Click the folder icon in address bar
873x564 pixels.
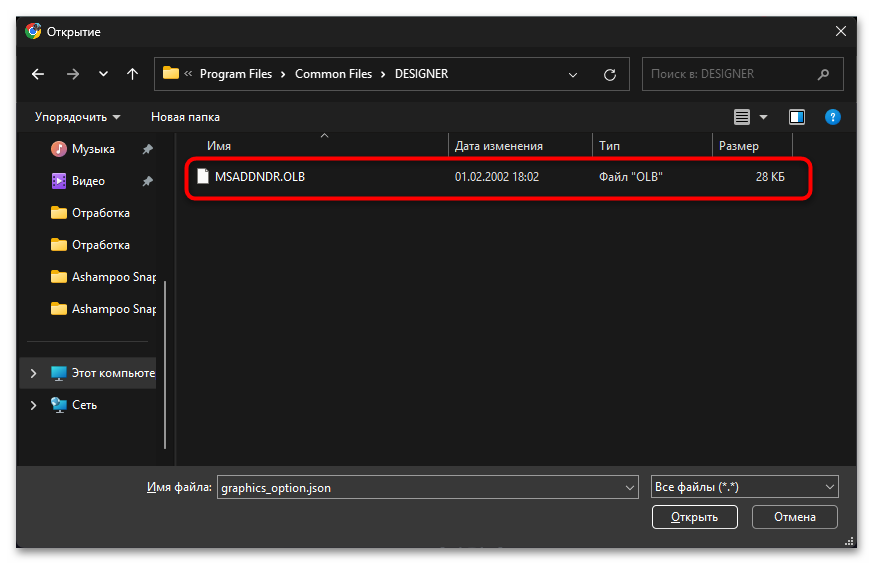pyautogui.click(x=170, y=73)
